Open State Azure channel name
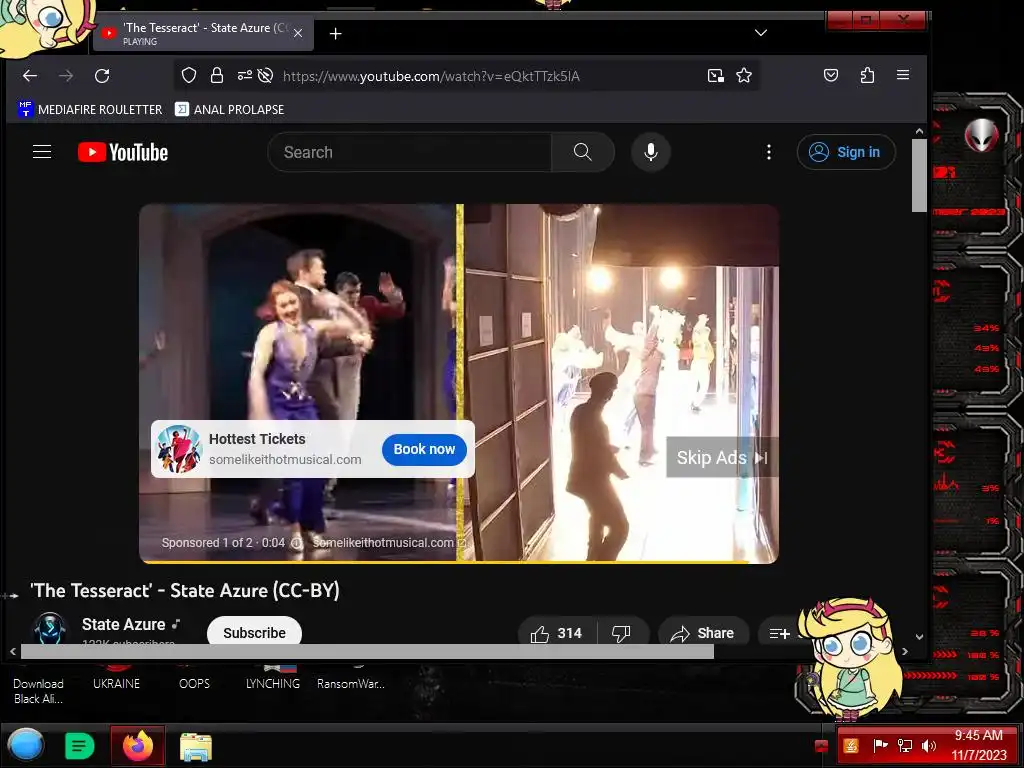This screenshot has height=768, width=1024. (123, 624)
